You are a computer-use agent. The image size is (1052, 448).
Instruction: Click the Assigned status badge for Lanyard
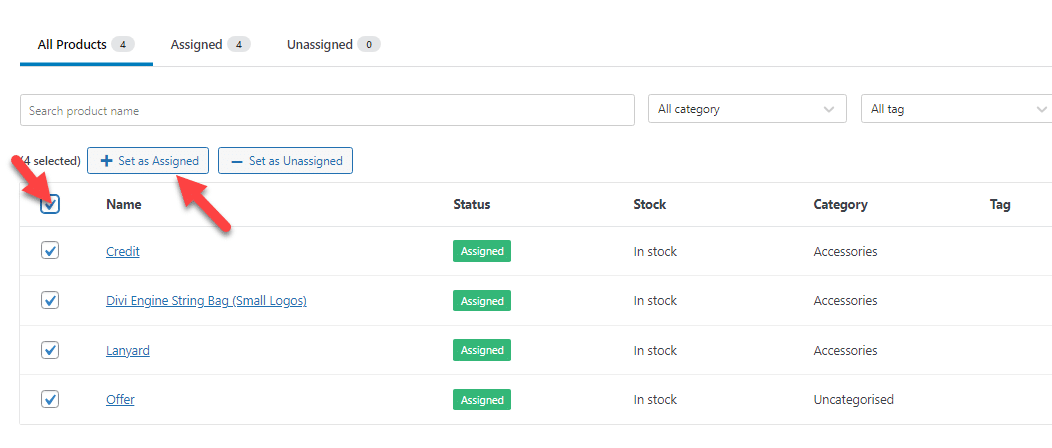coord(482,350)
